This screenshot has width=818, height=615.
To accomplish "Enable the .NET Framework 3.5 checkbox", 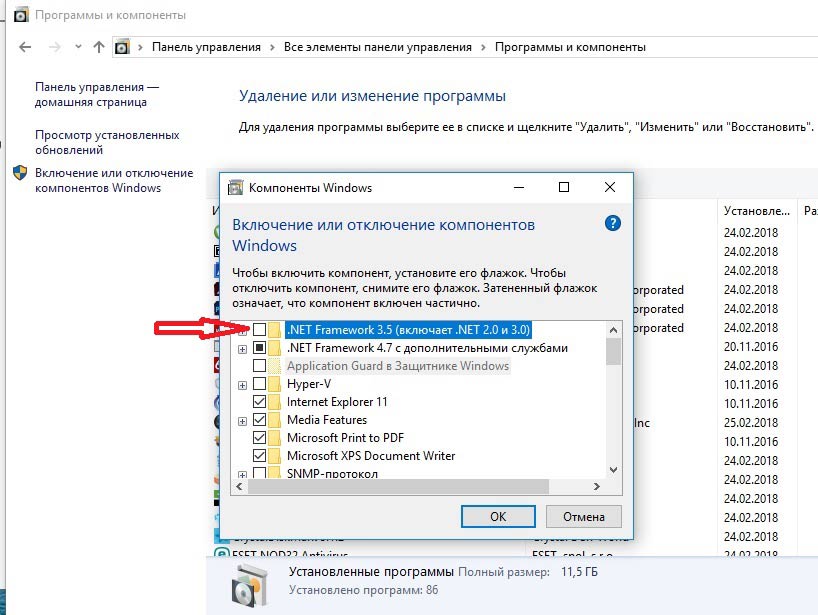I will 259,330.
